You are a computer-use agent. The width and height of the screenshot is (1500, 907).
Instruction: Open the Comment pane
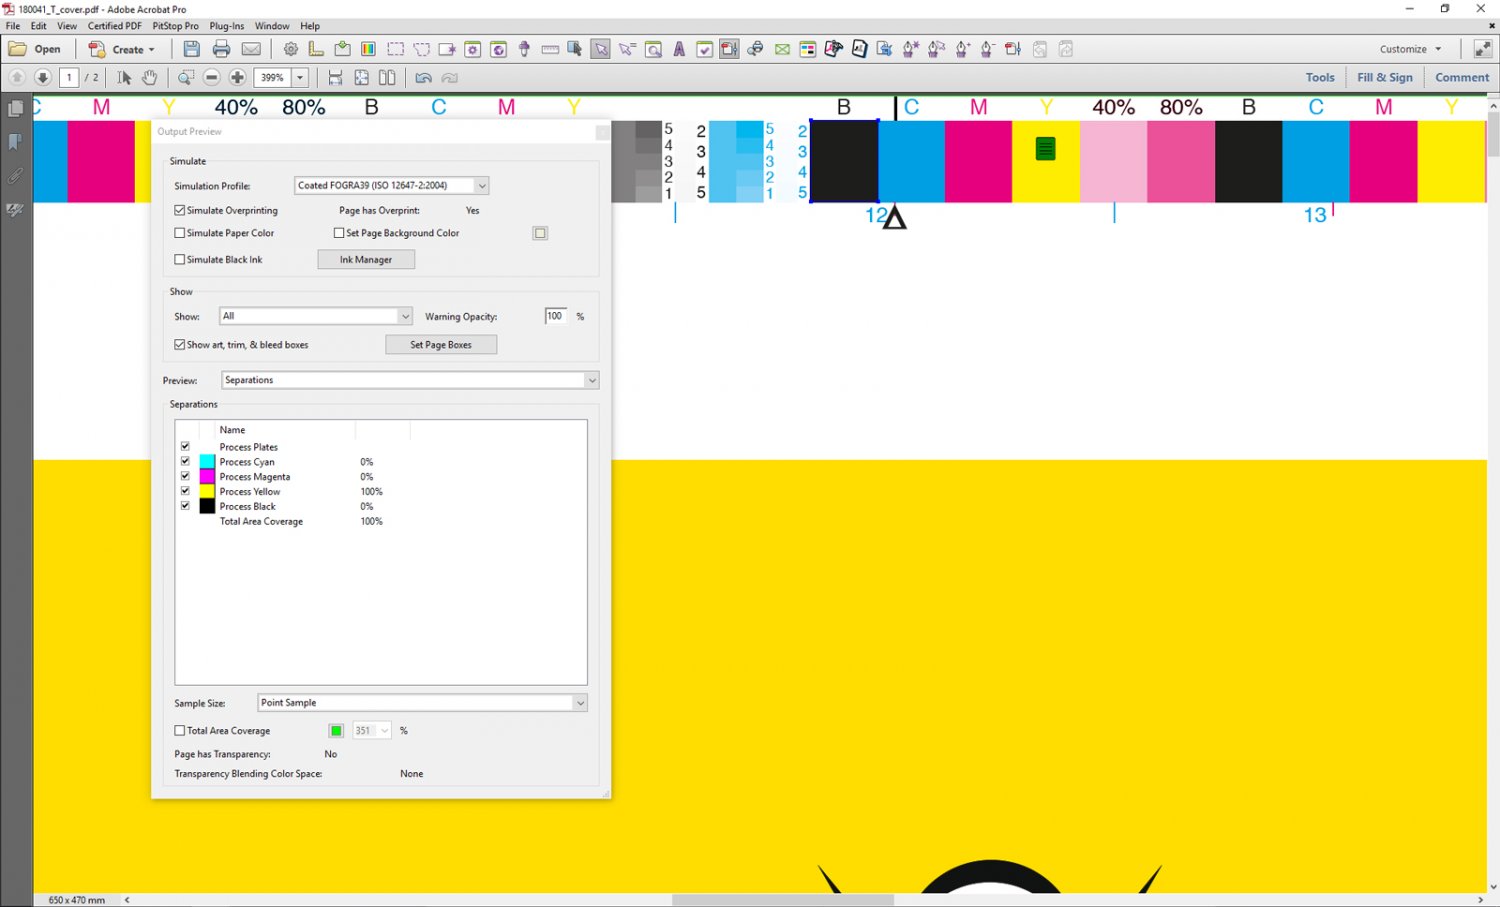coord(1462,77)
